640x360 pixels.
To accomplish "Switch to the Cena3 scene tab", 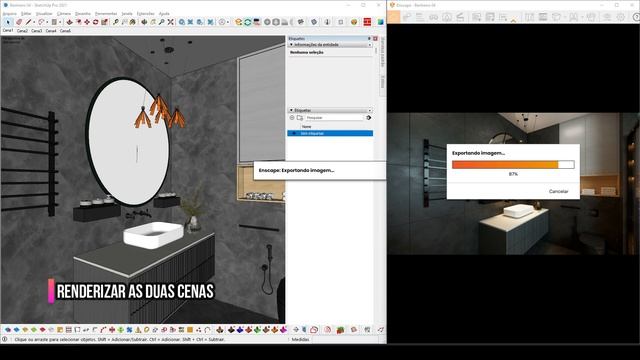I will [37, 31].
